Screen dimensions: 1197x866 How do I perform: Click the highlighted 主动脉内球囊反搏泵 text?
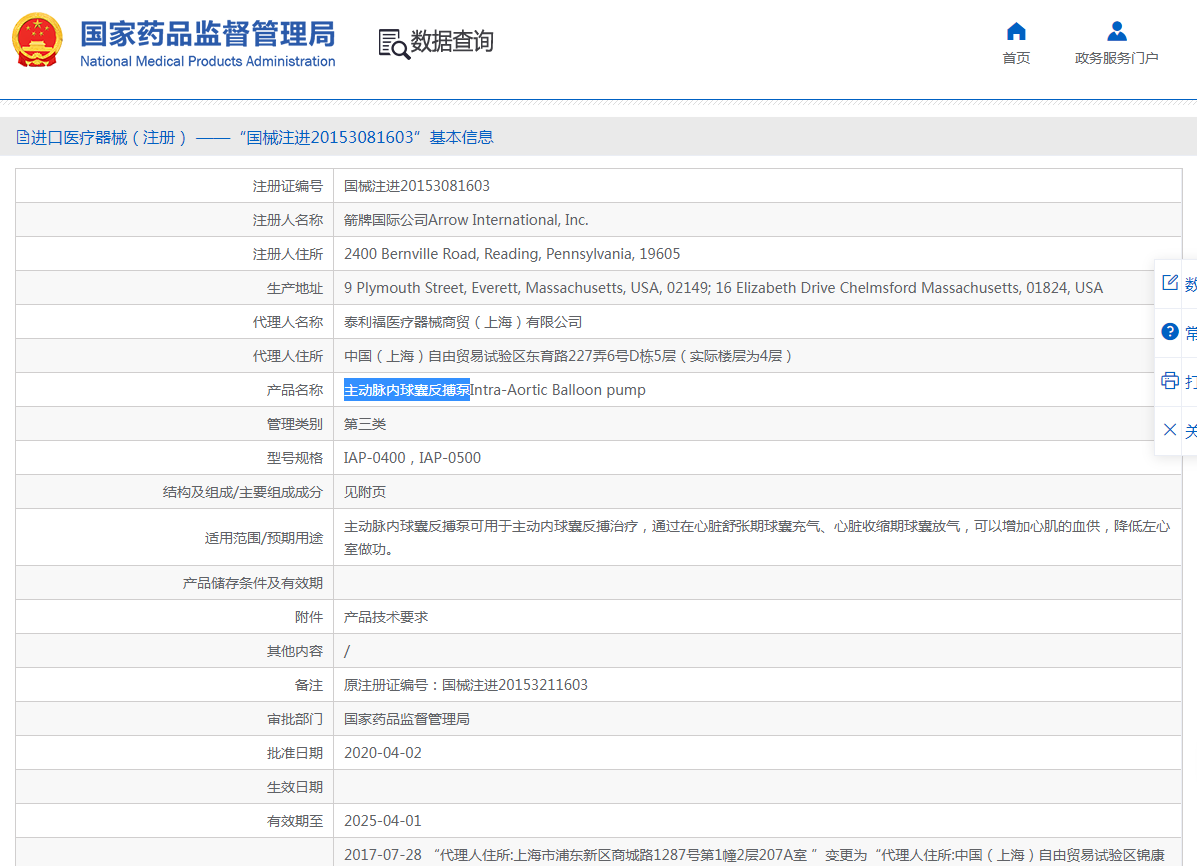click(406, 390)
